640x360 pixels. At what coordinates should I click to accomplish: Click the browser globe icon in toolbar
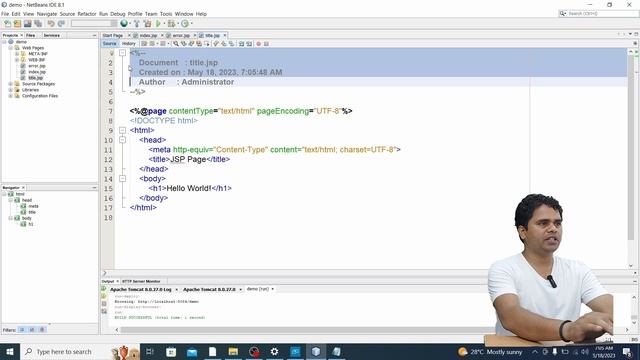pyautogui.click(x=124, y=24)
